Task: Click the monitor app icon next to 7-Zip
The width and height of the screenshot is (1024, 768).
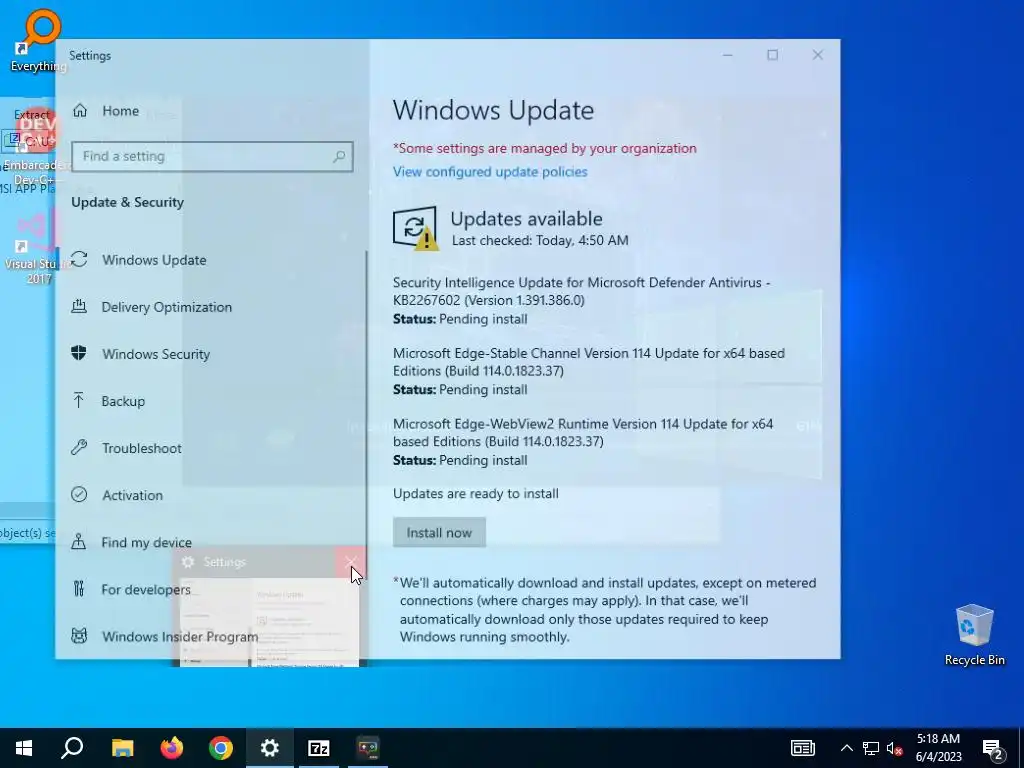Action: (368, 748)
